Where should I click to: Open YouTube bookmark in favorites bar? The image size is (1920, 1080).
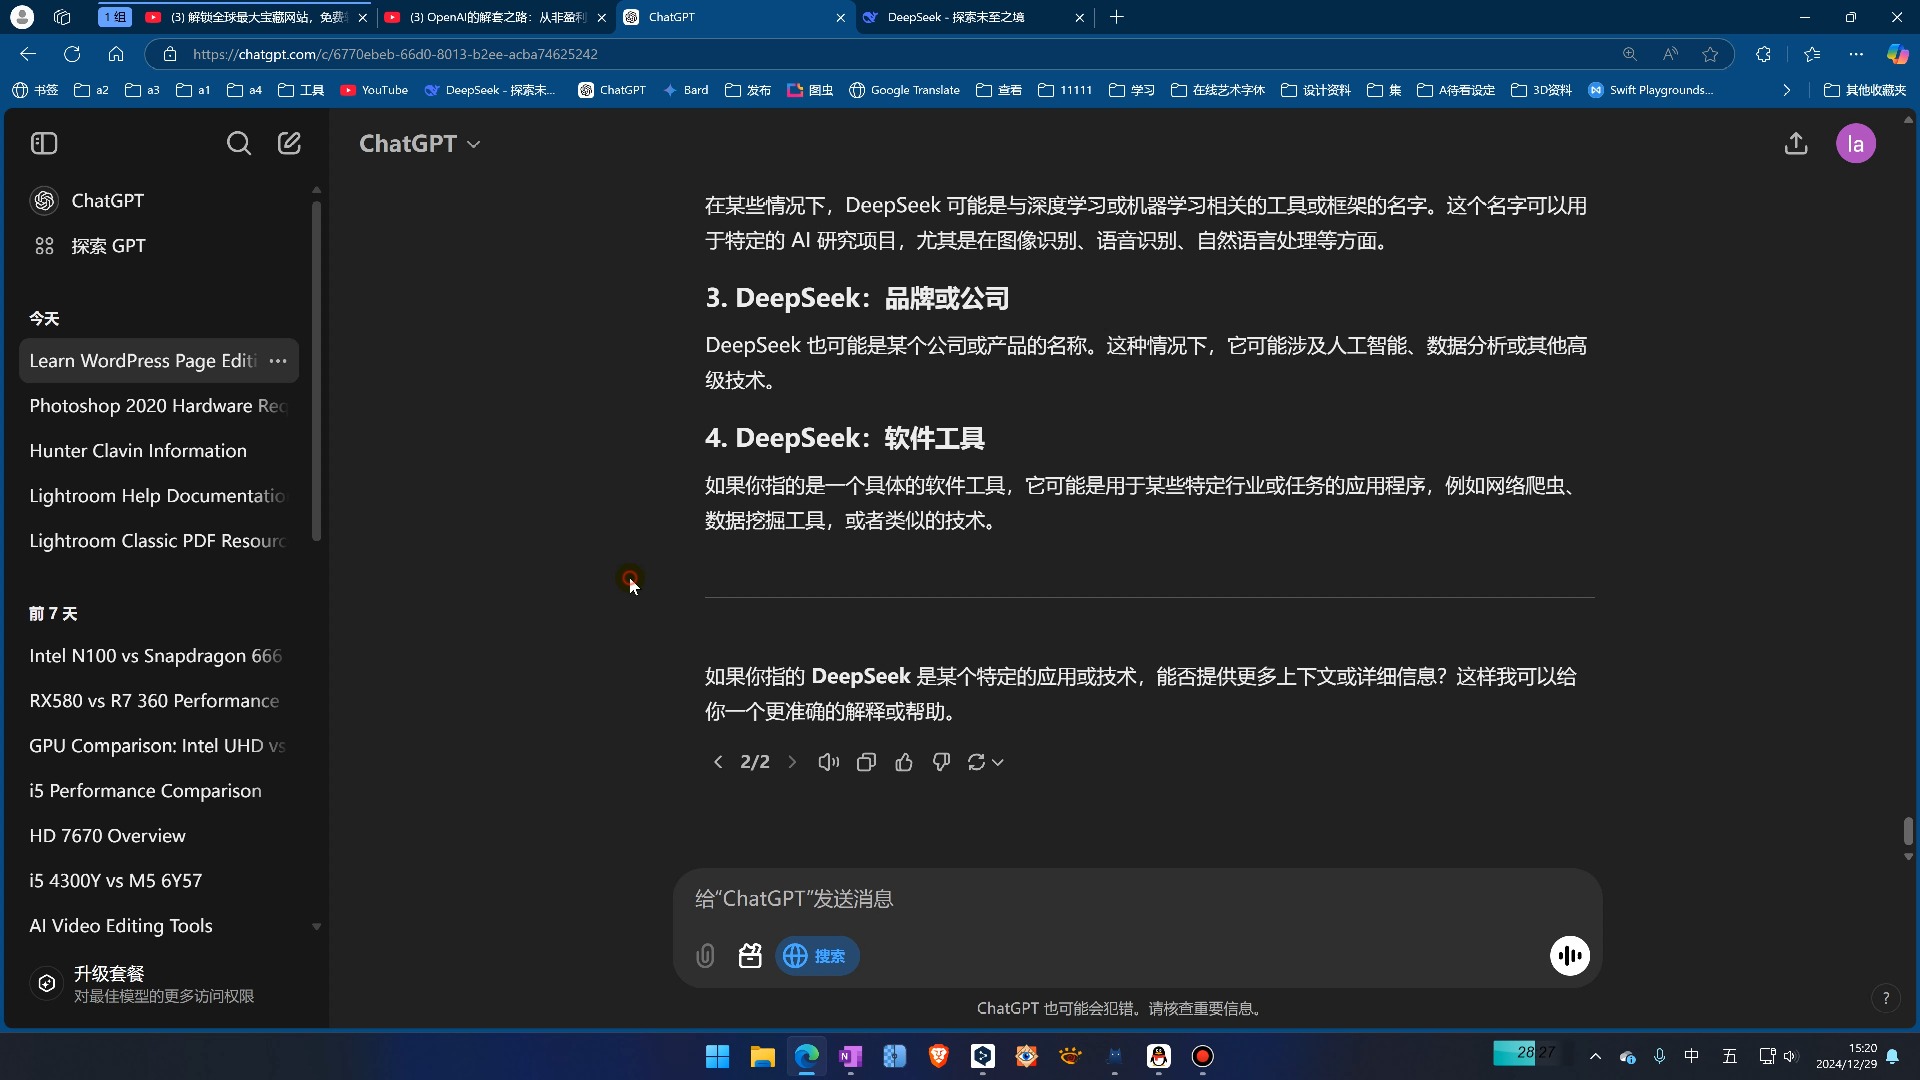click(374, 90)
